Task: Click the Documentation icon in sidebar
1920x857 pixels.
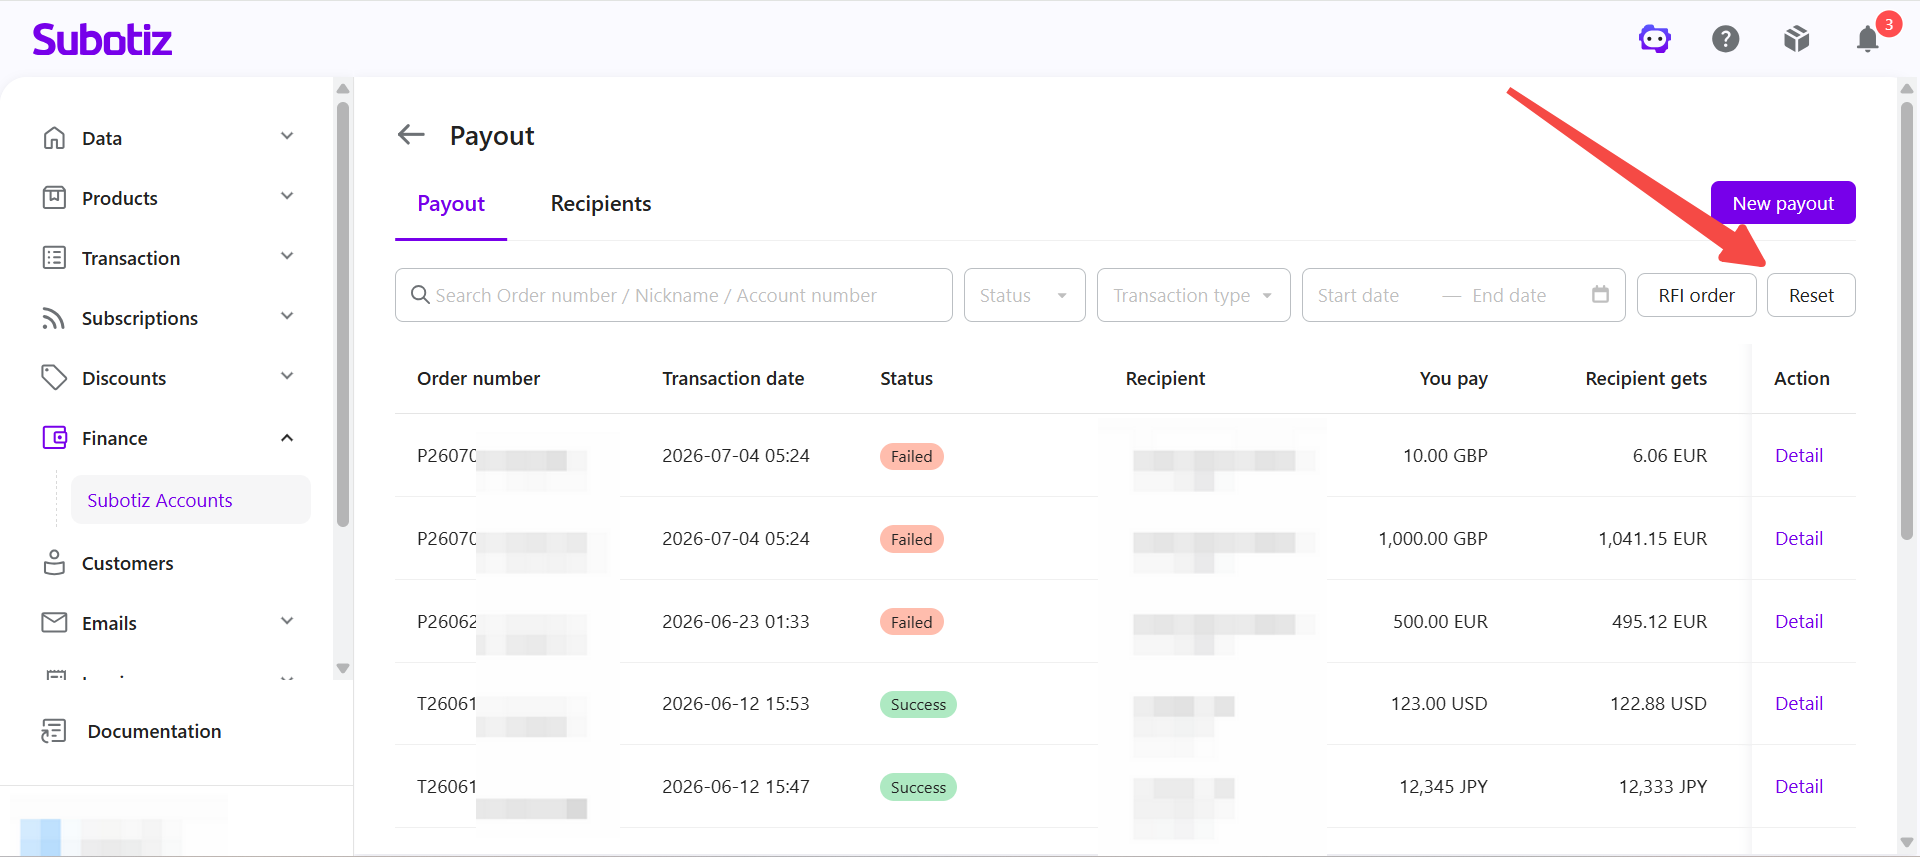Action: [54, 731]
